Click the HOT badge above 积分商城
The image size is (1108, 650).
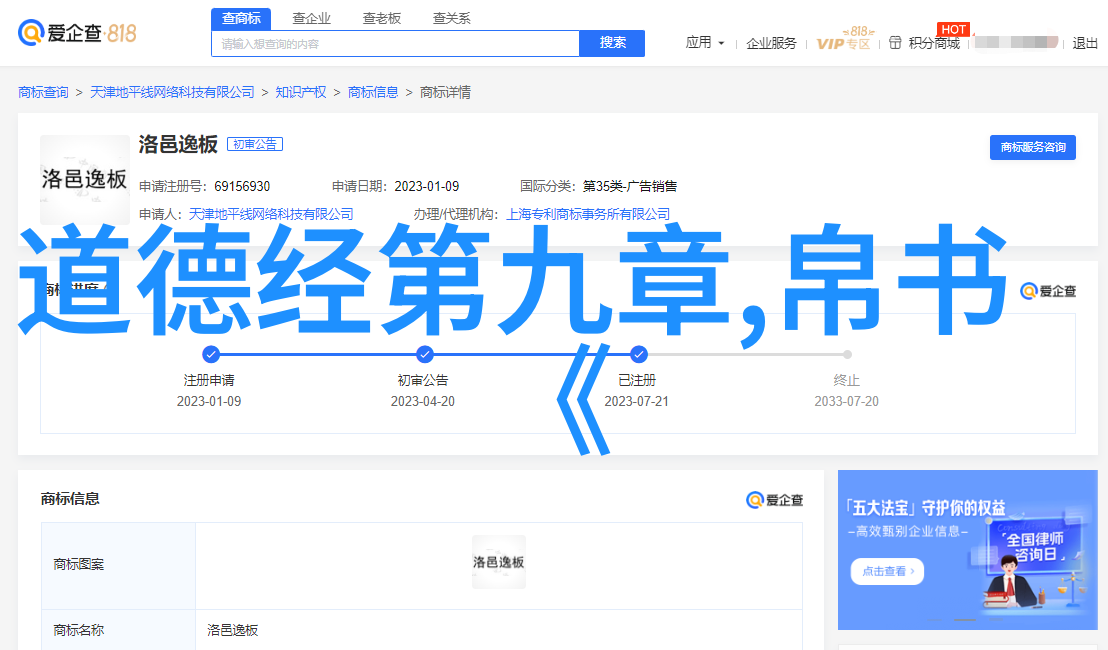[953, 29]
